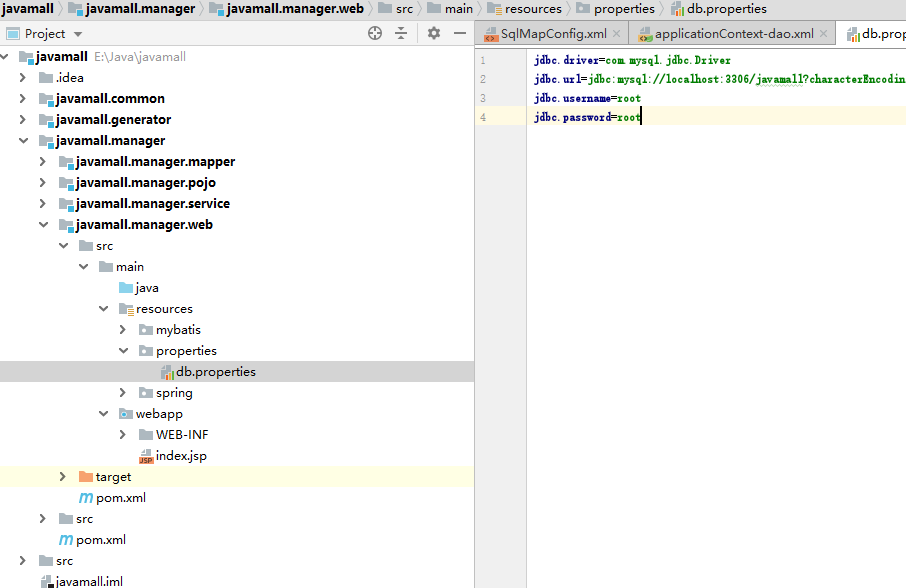Screen dimensions: 906x588
Task: Expand the target folder
Action: coord(63,477)
